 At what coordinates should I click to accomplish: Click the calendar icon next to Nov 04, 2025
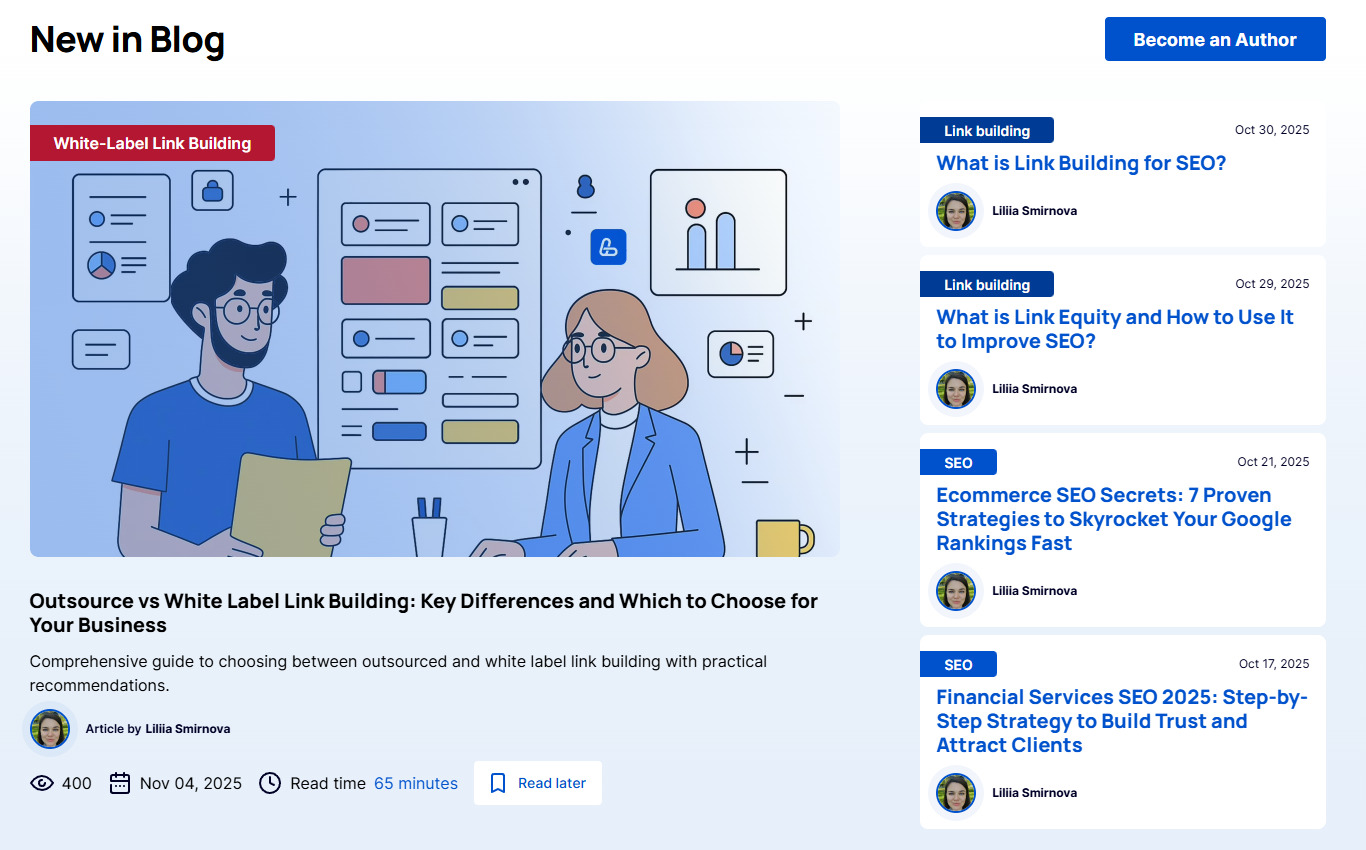pos(119,783)
